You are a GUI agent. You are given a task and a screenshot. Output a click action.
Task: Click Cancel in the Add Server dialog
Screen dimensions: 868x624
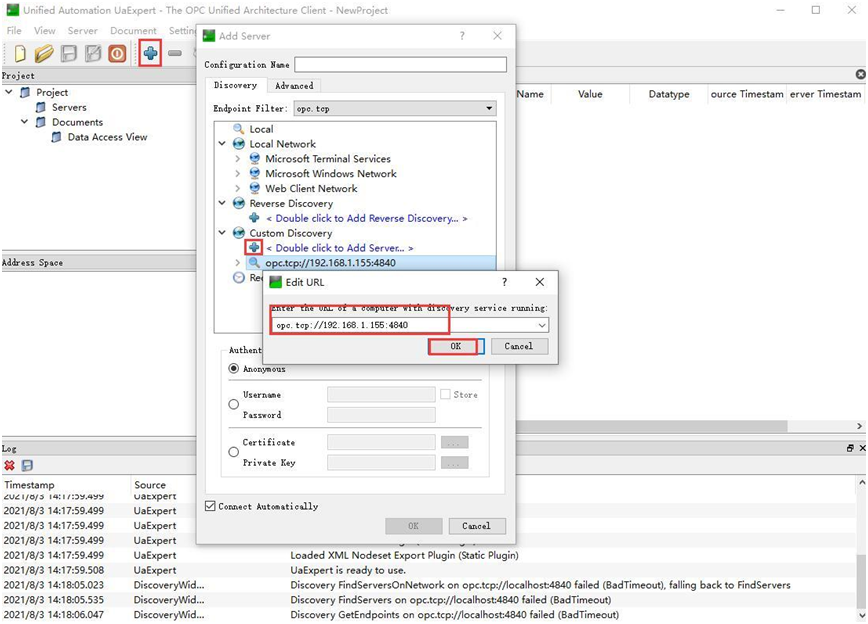click(x=476, y=526)
